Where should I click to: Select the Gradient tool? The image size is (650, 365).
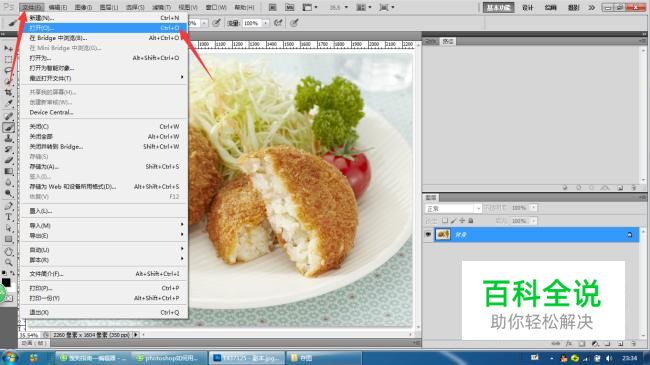click(x=8, y=171)
